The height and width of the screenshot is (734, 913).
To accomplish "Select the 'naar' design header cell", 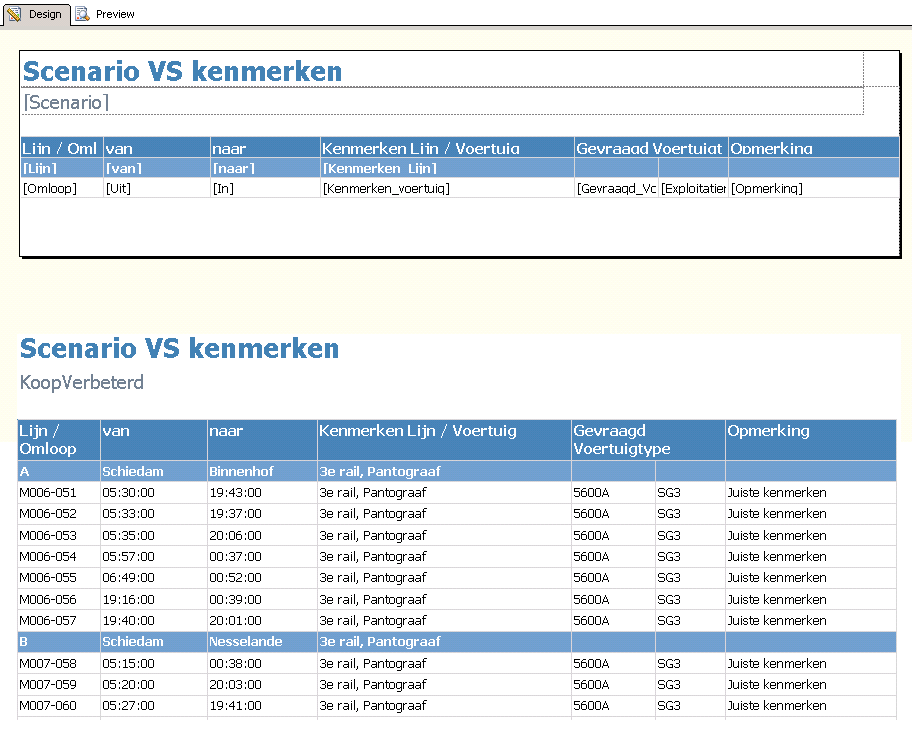I will point(265,148).
